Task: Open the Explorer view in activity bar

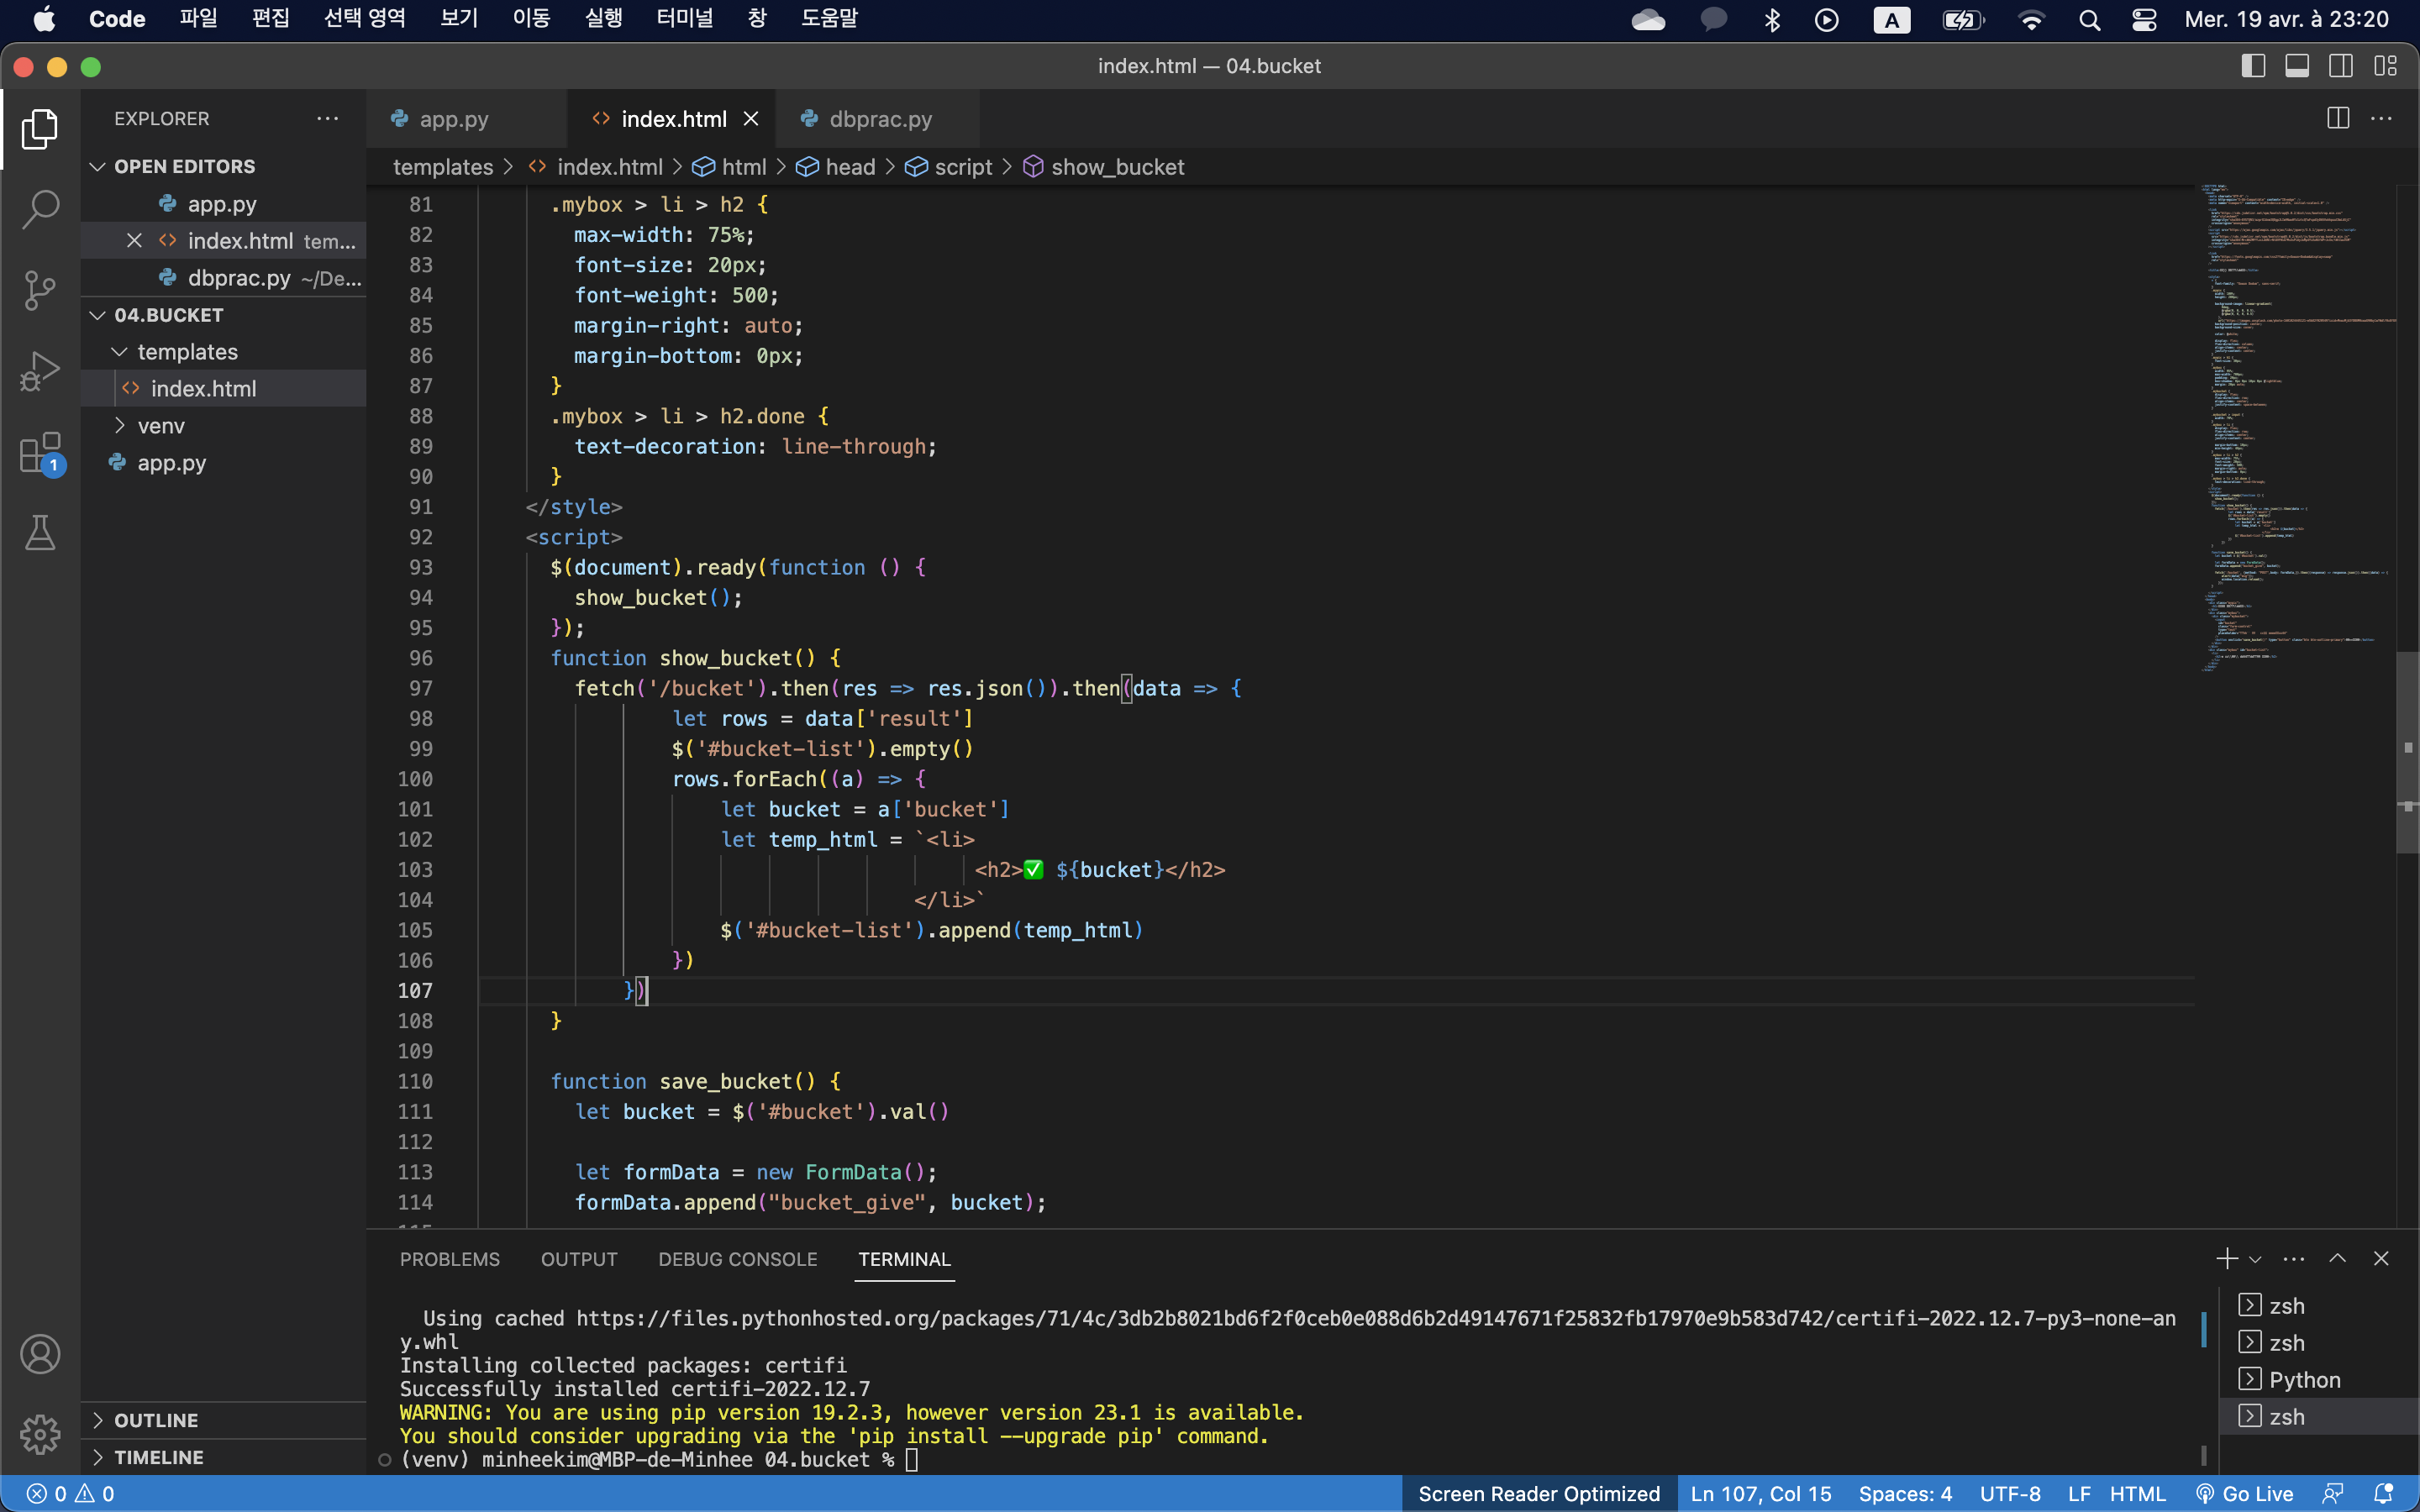Action: (x=40, y=129)
